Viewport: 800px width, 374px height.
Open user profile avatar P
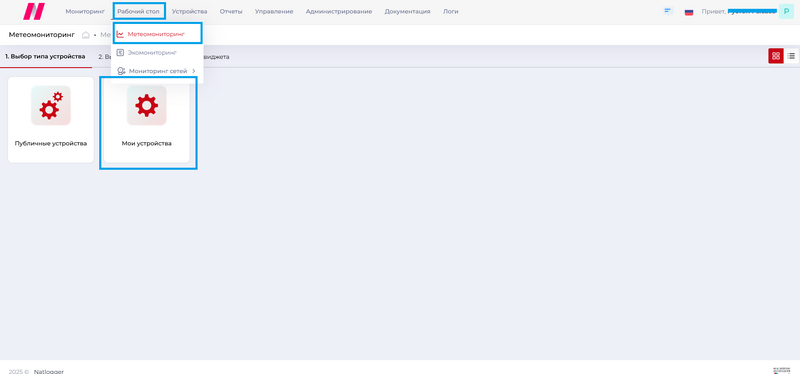click(x=786, y=11)
